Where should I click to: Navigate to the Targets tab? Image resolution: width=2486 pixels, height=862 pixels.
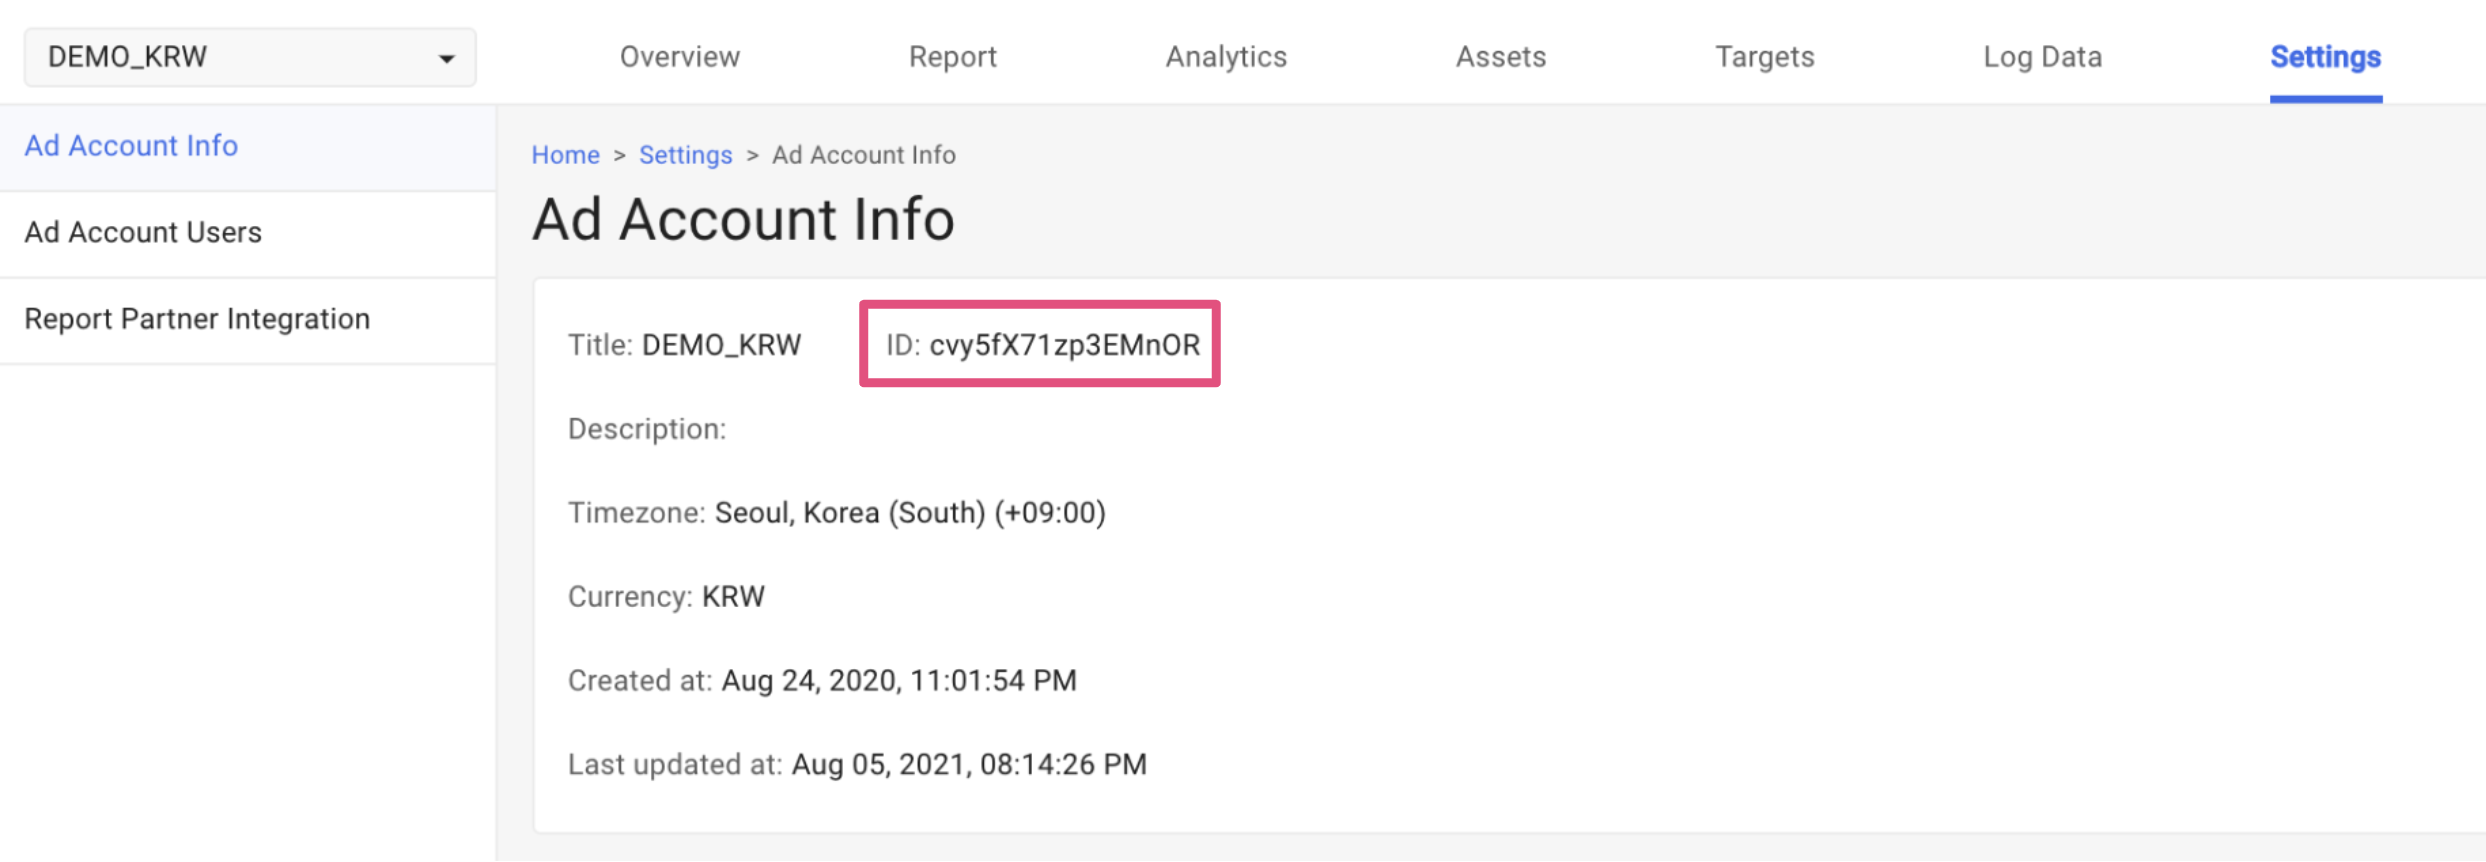click(1764, 57)
